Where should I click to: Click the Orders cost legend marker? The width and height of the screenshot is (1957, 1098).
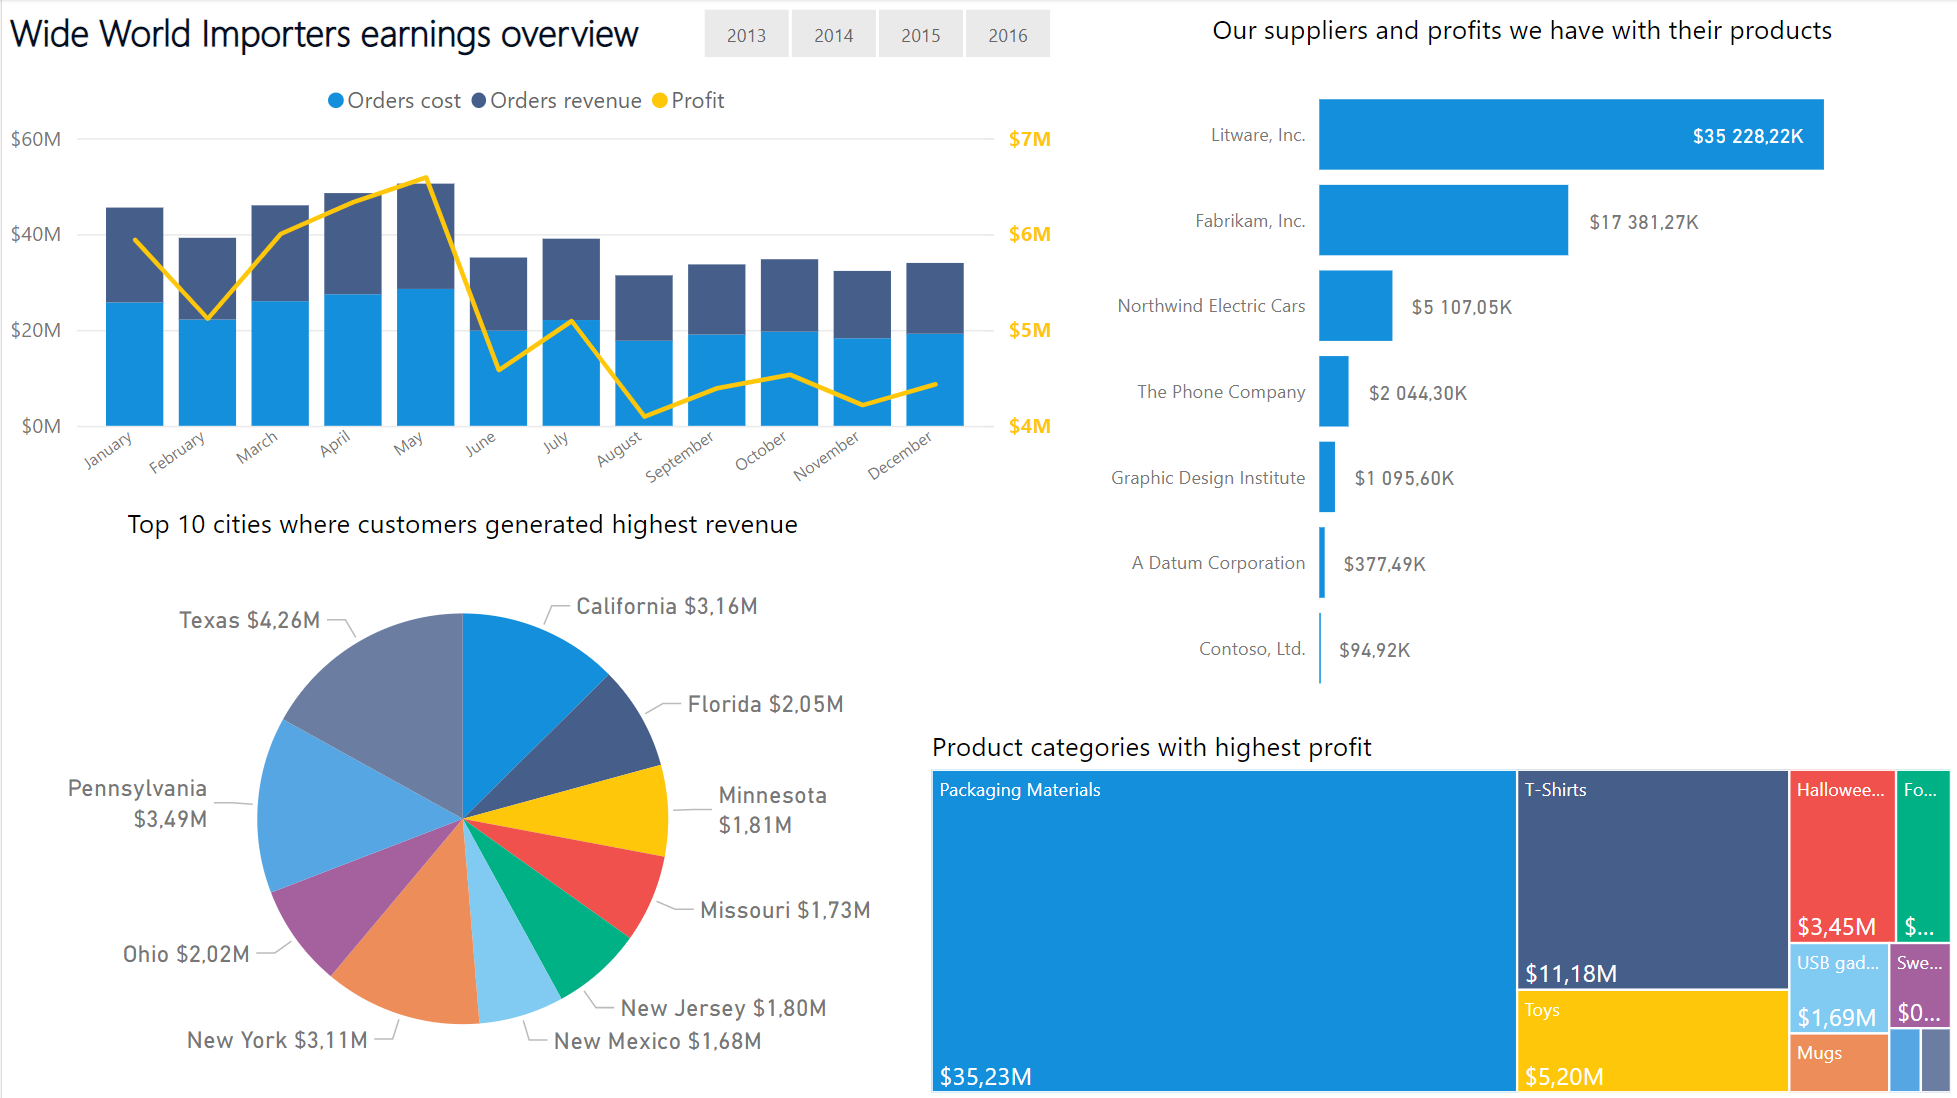click(336, 101)
